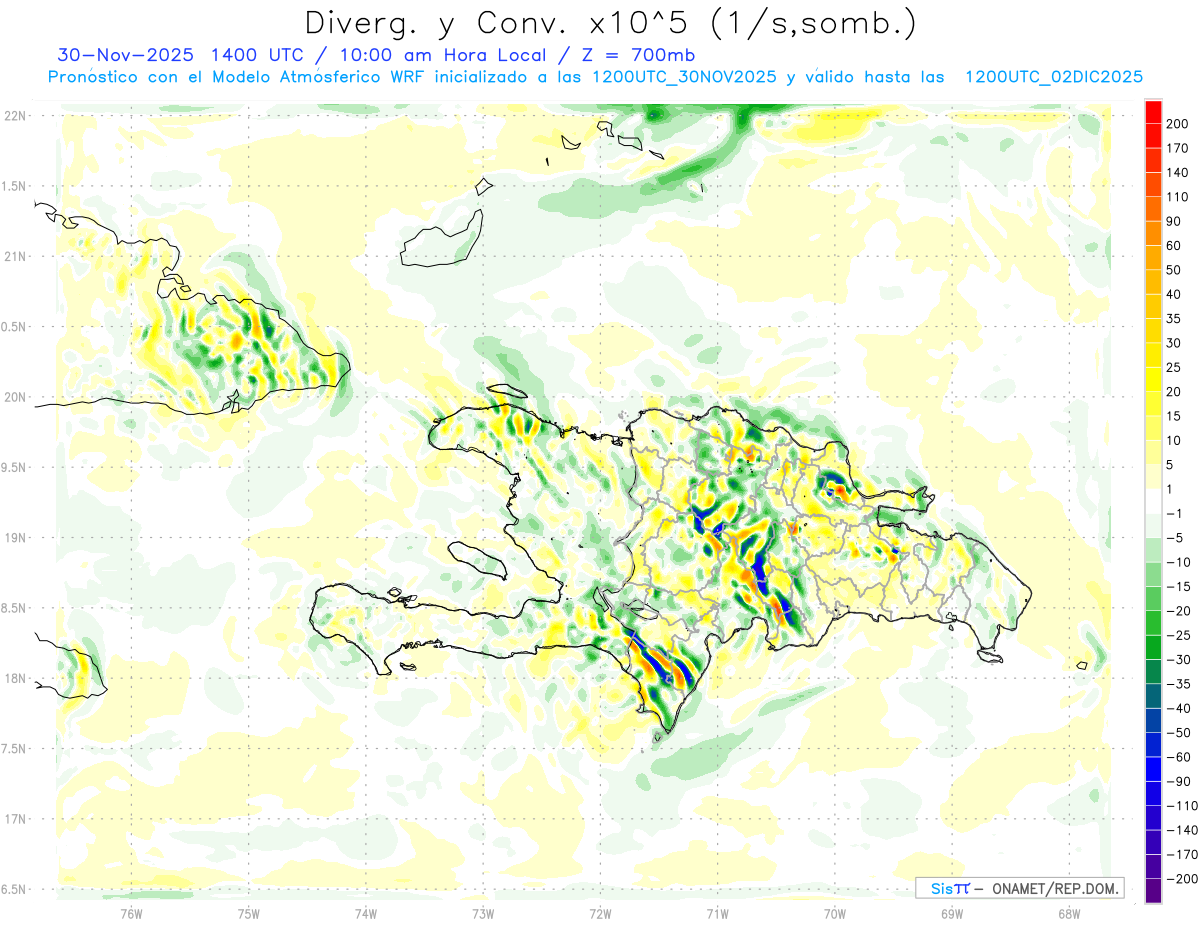Click the '18N' latitude label
Screen dimensions: 1200x927
click(x=13, y=678)
